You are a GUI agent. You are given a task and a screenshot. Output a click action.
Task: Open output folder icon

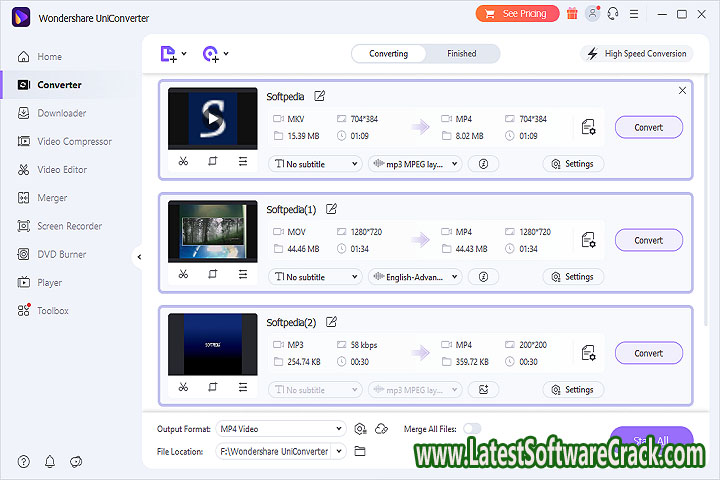point(360,452)
